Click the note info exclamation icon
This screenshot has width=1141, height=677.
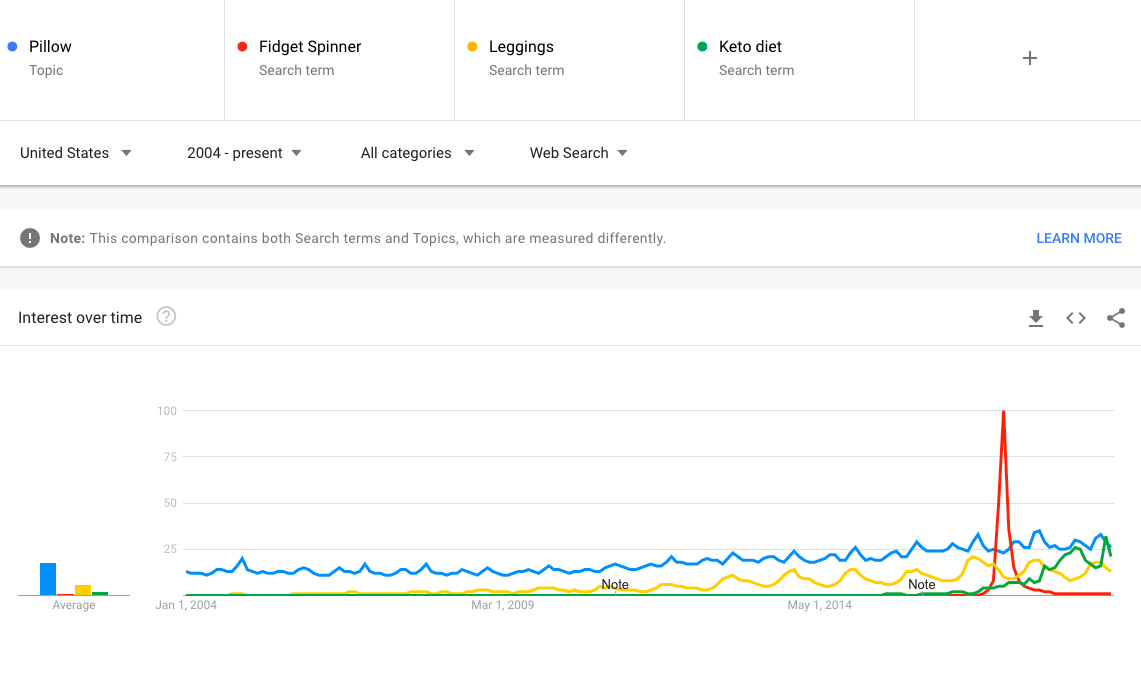tap(30, 238)
